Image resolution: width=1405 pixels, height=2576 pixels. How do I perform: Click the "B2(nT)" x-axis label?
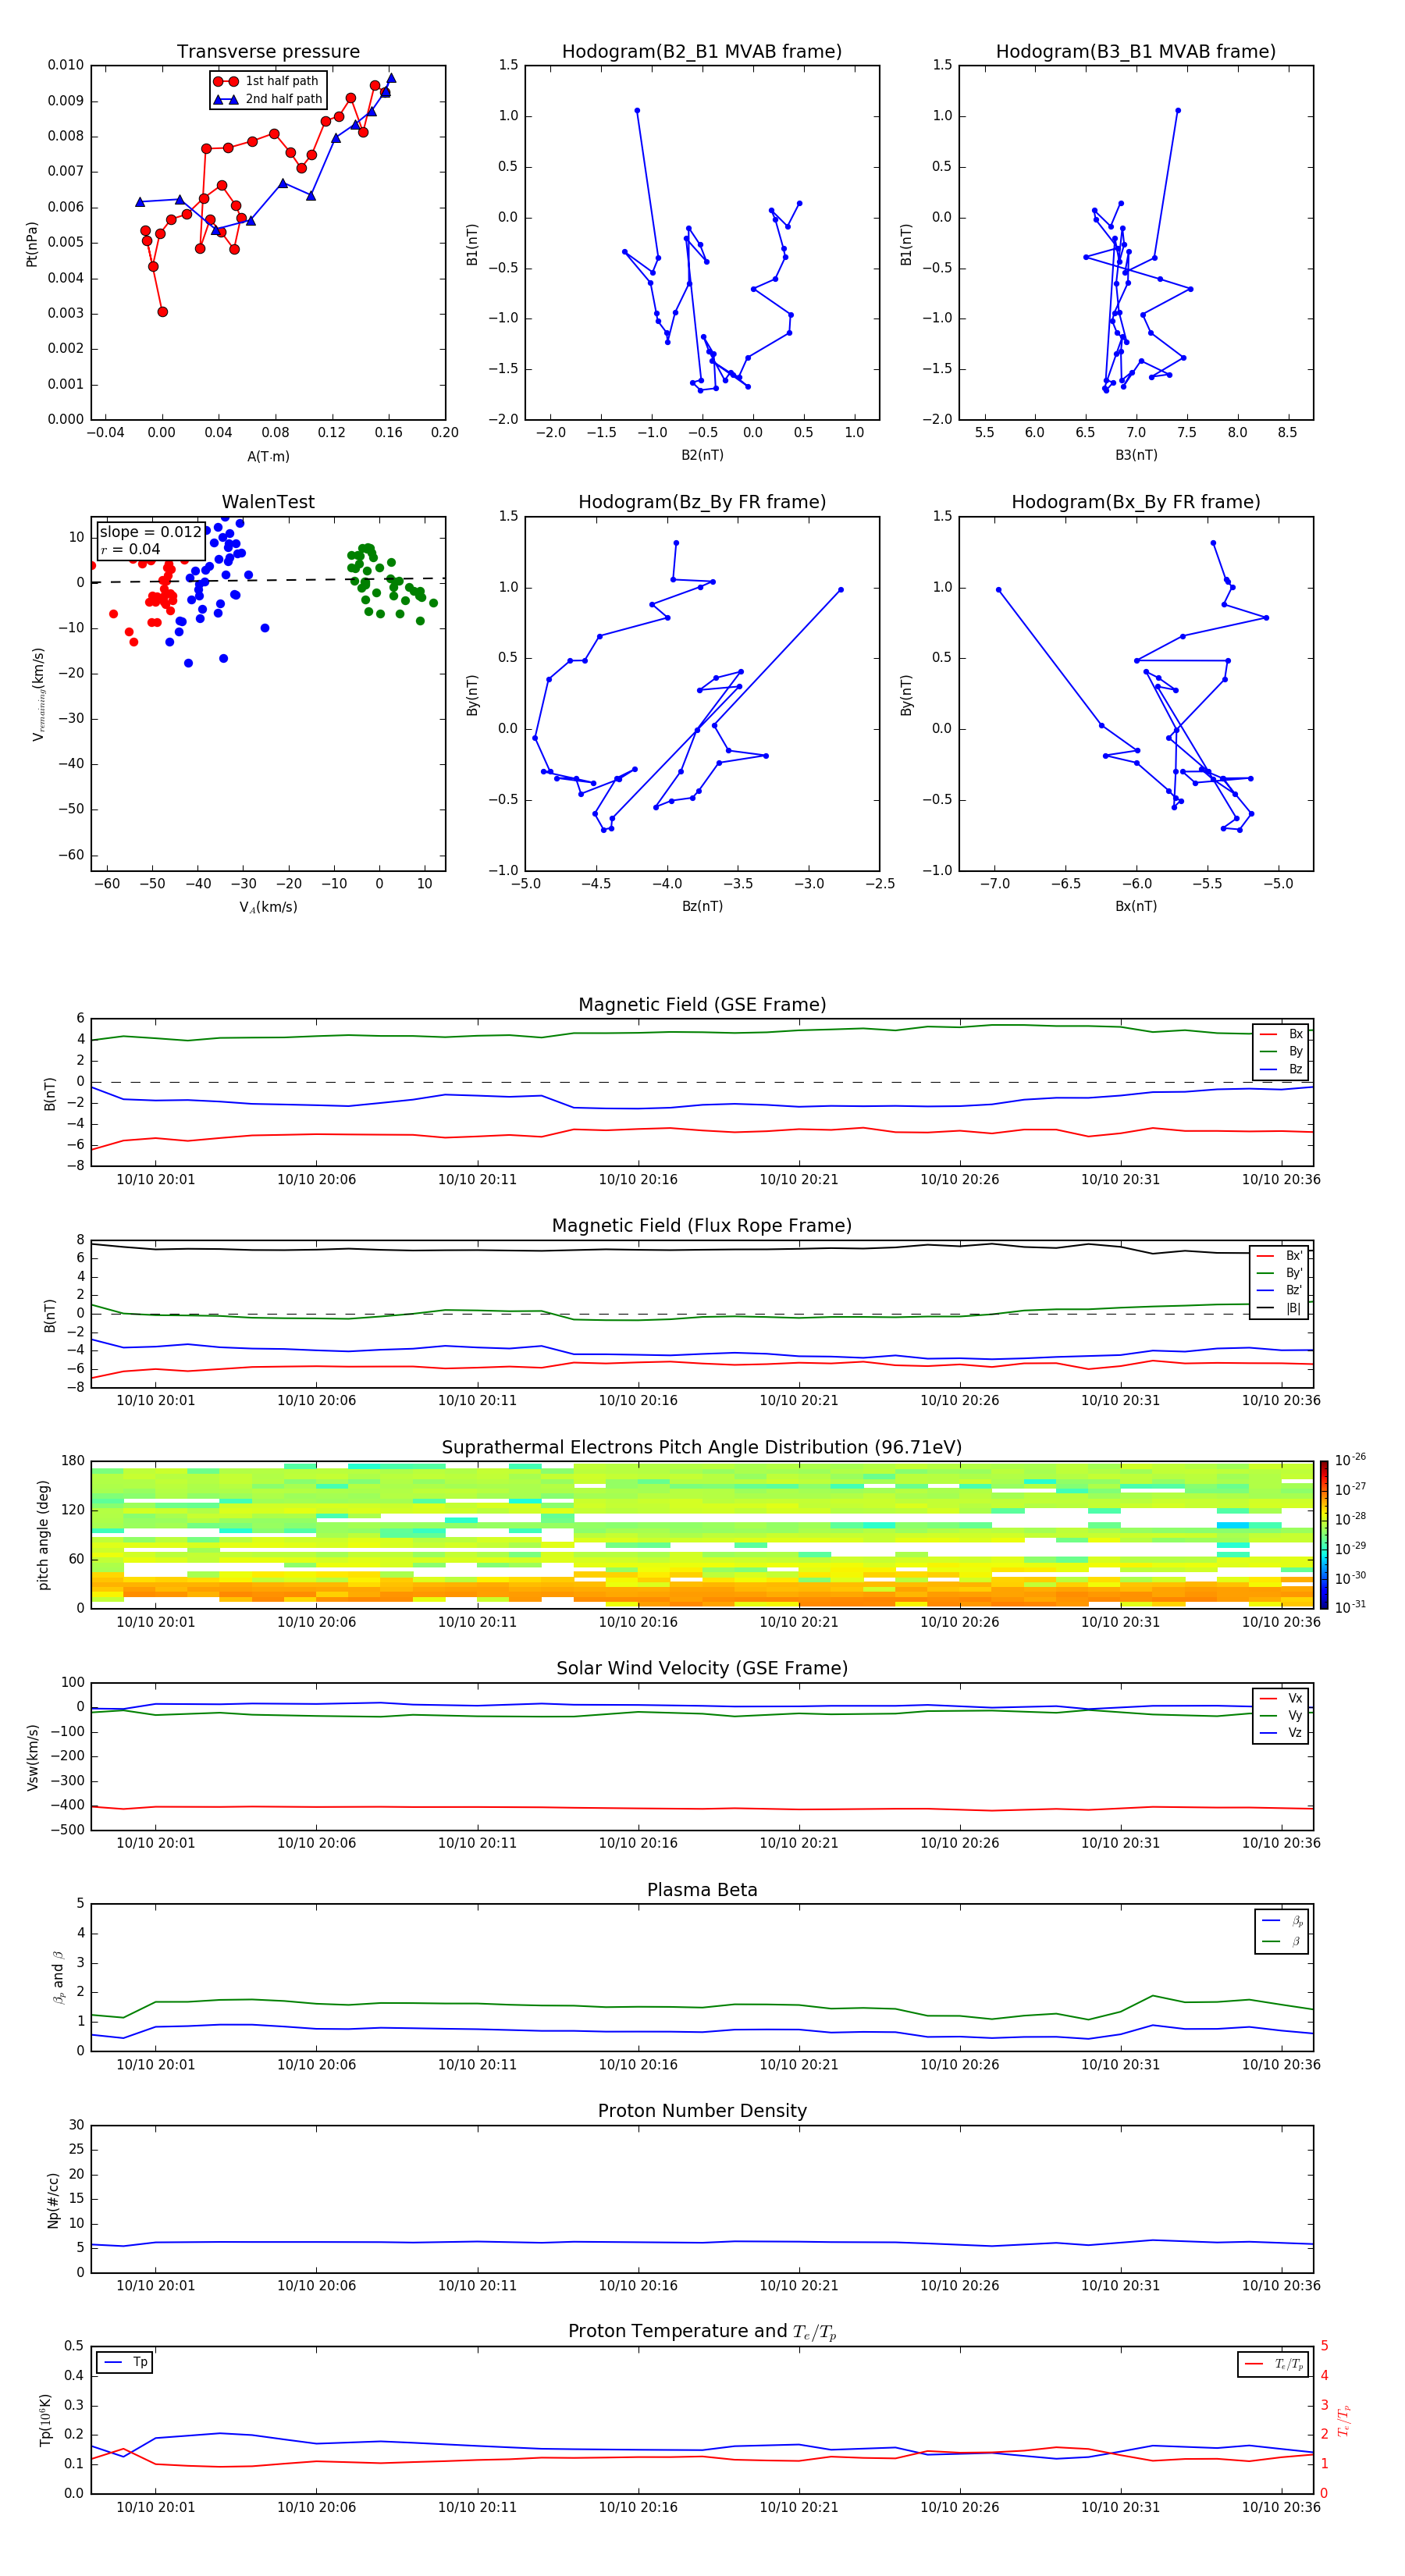tap(702, 455)
